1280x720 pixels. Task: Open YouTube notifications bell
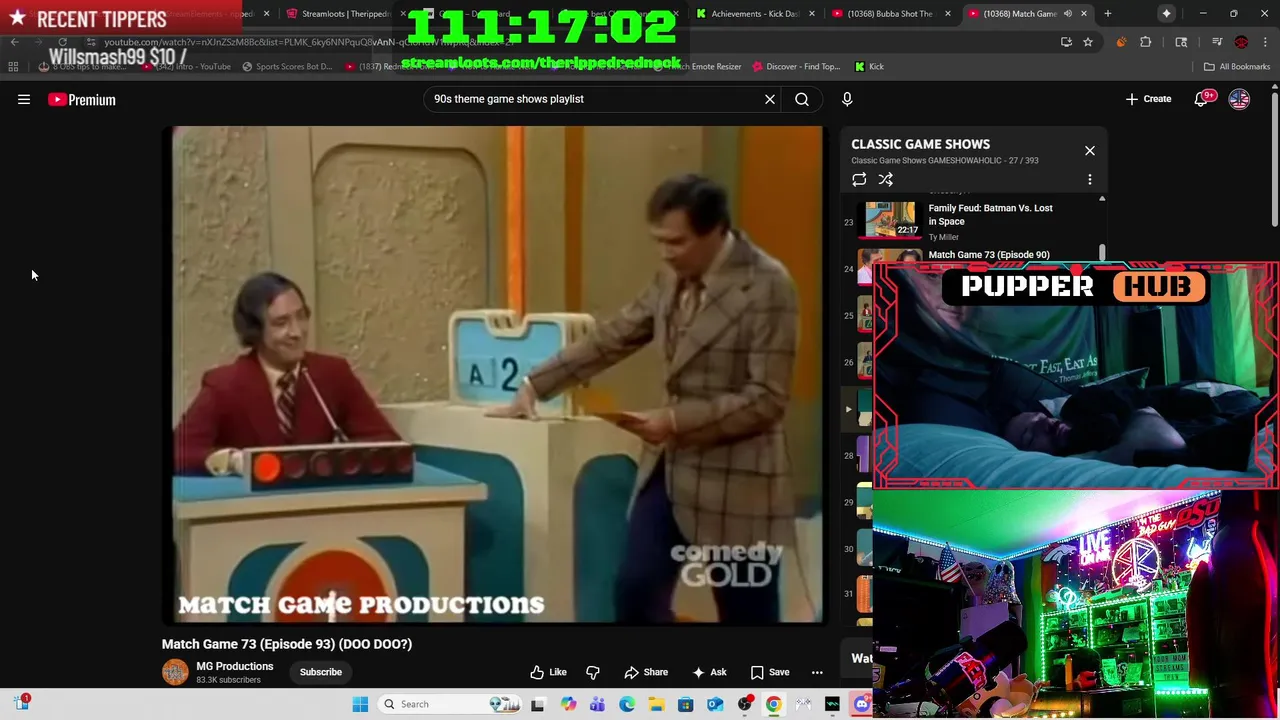1201,99
